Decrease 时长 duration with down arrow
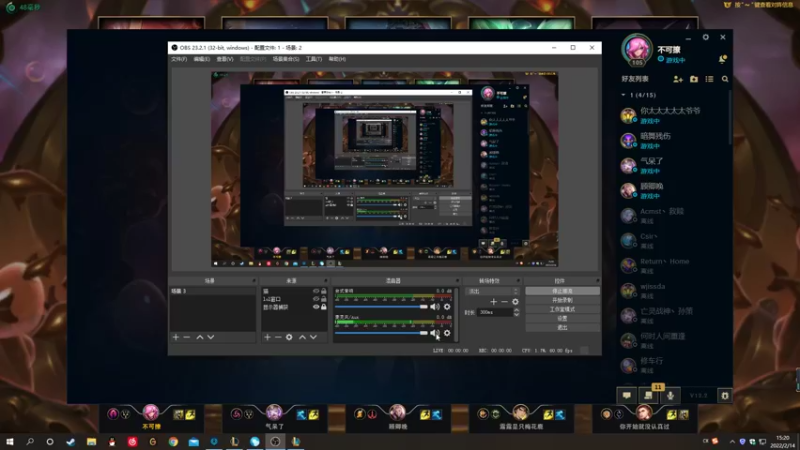 point(516,314)
